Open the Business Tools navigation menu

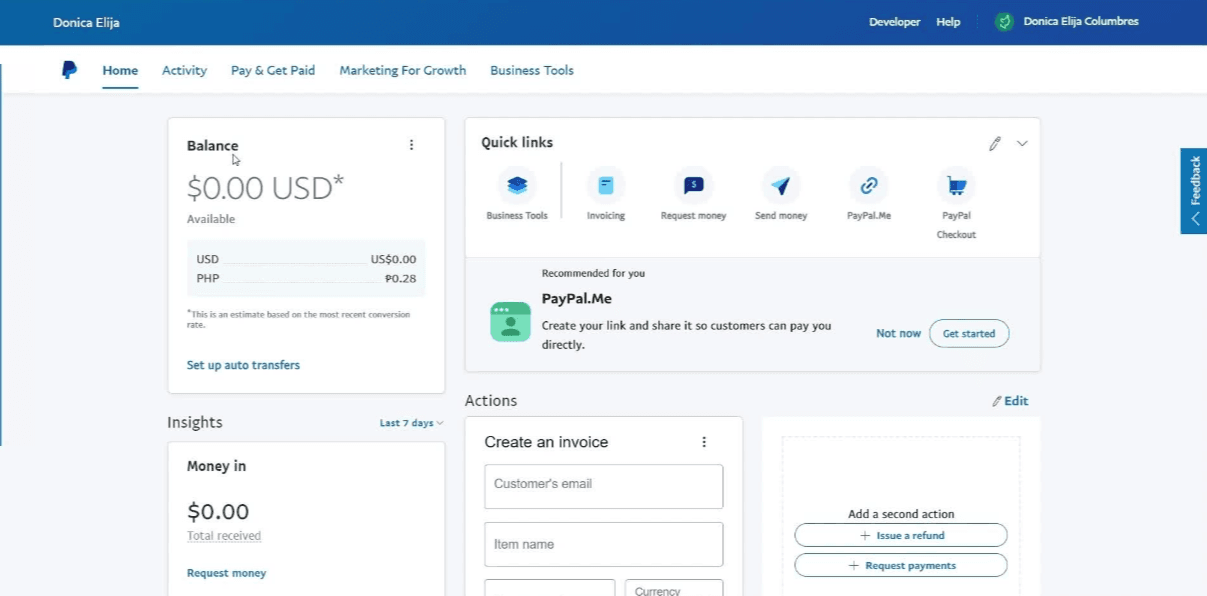pyautogui.click(x=532, y=71)
